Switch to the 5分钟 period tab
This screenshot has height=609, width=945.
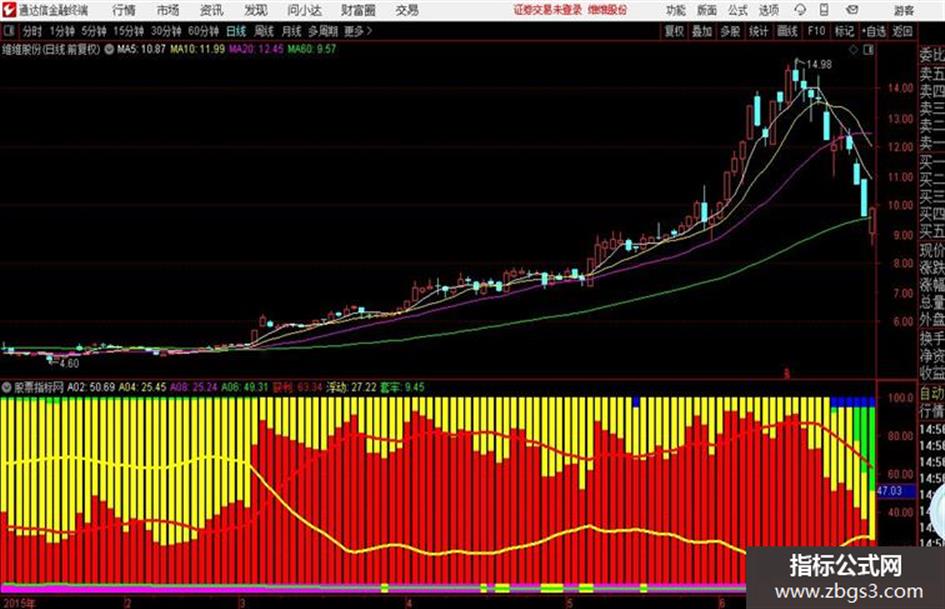click(x=94, y=31)
